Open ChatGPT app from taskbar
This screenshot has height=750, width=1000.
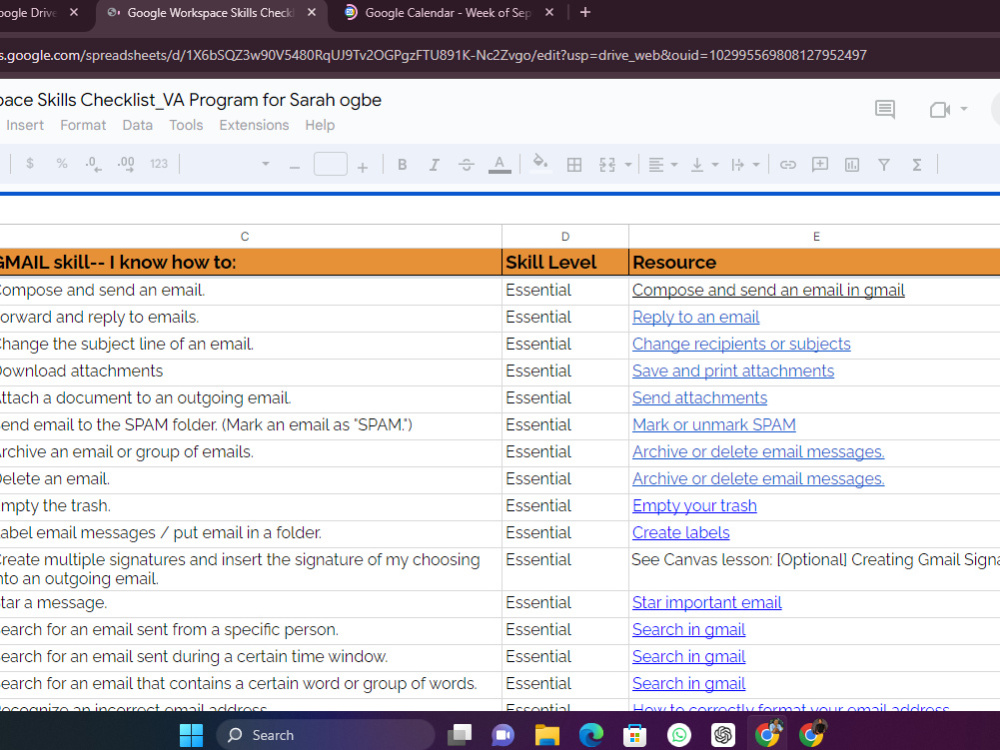click(x=723, y=735)
